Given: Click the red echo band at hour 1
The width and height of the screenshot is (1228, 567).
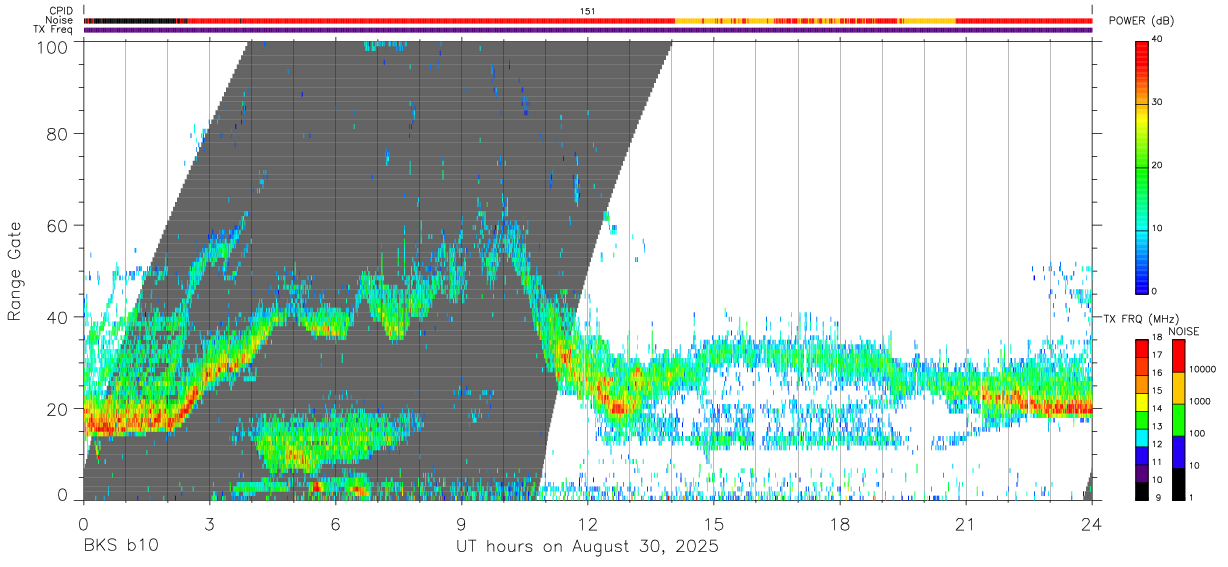Looking at the screenshot, I should [124, 420].
